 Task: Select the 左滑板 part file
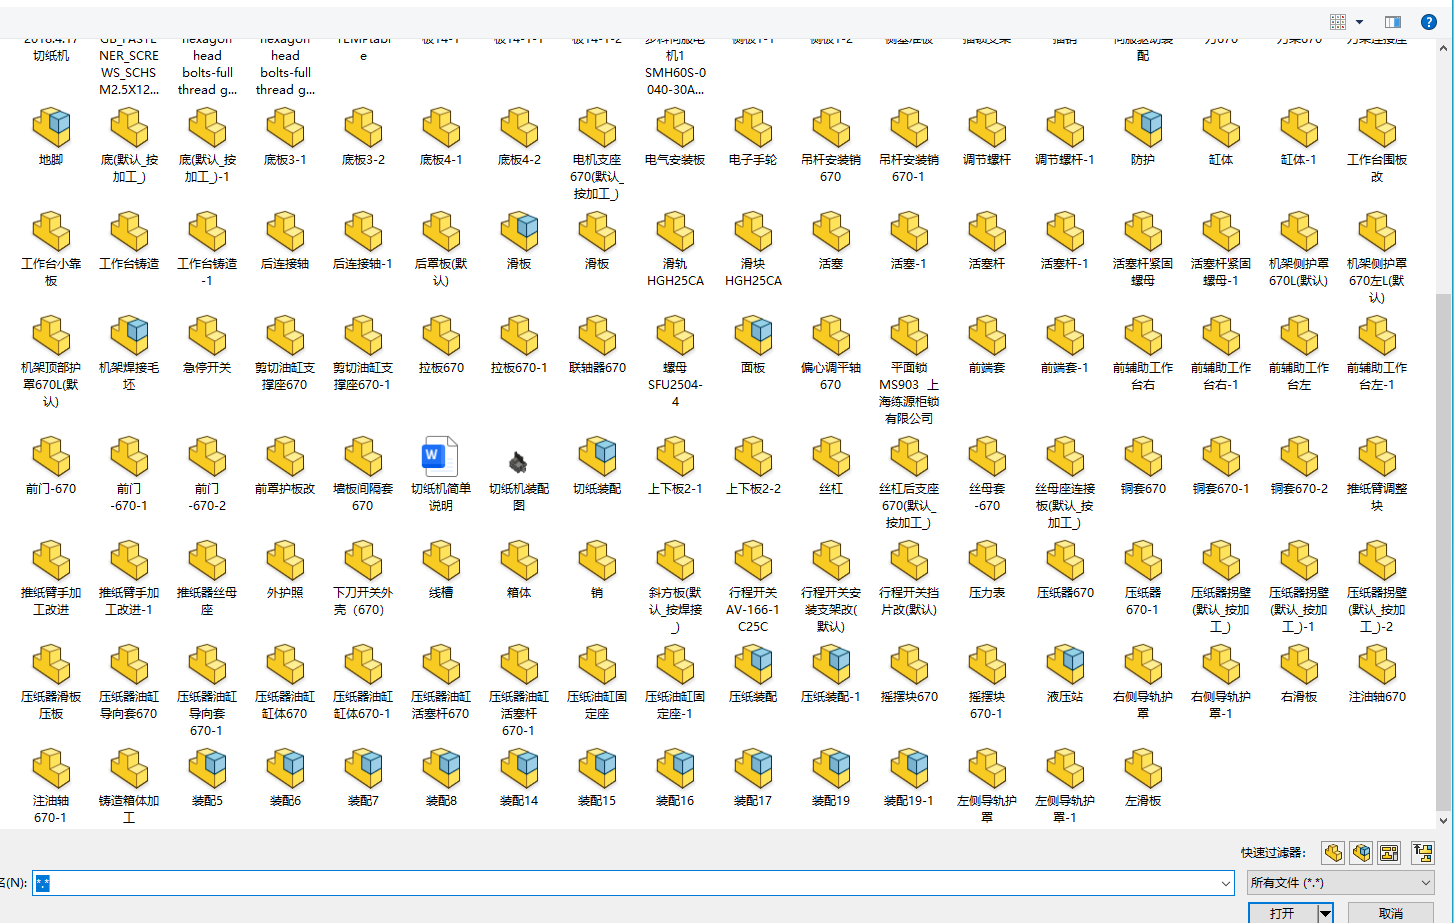click(x=1143, y=780)
